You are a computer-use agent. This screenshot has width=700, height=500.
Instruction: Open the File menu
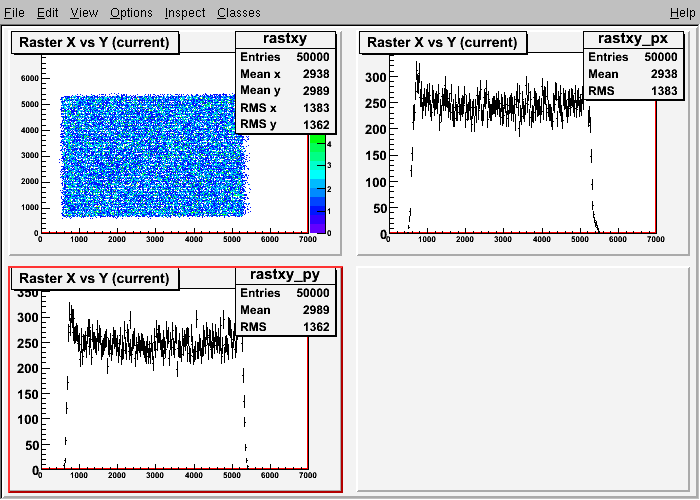tap(14, 13)
